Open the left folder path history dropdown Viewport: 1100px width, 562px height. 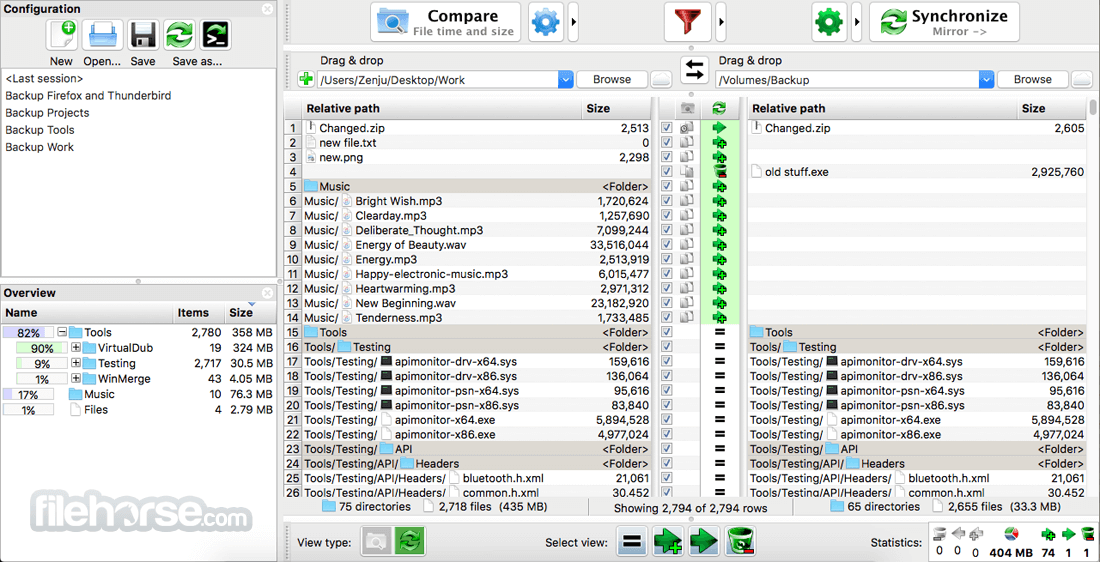pyautogui.click(x=566, y=80)
